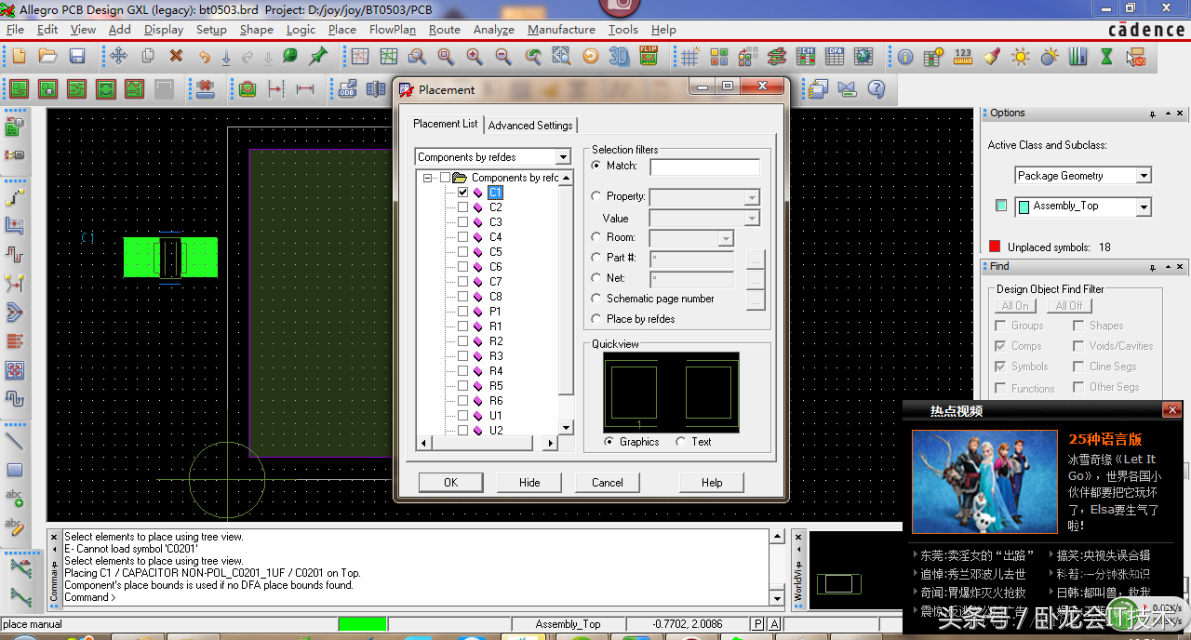Click the green pushpin icon
This screenshot has height=640, width=1191.
318,56
